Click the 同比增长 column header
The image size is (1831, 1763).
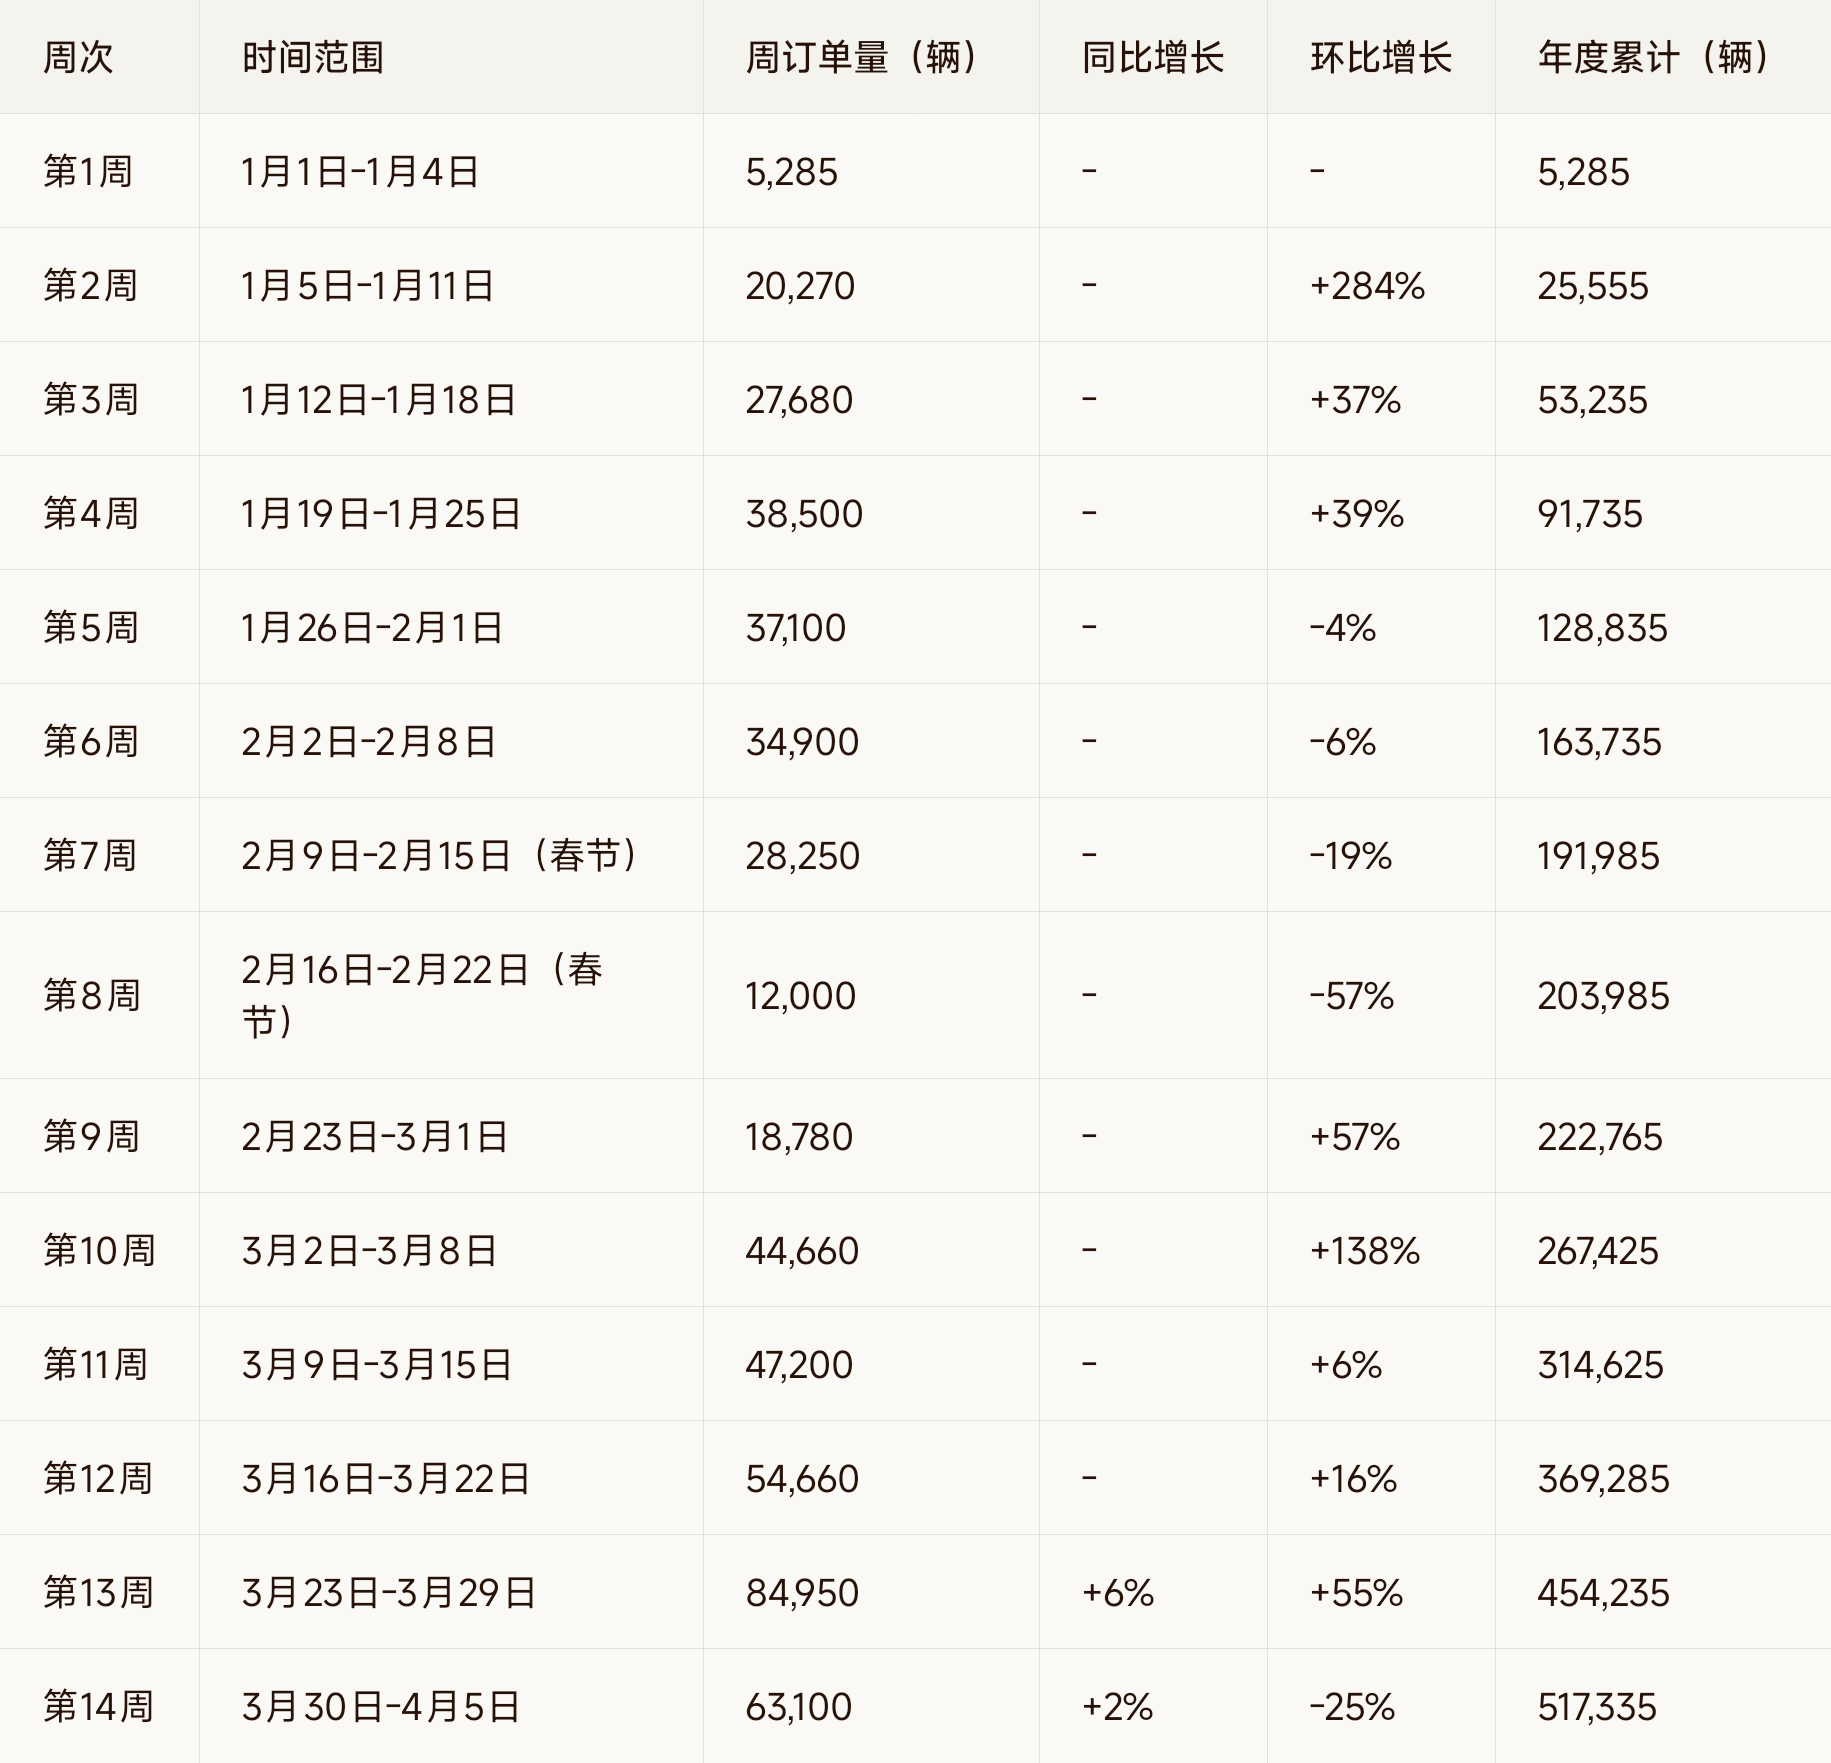[1152, 58]
